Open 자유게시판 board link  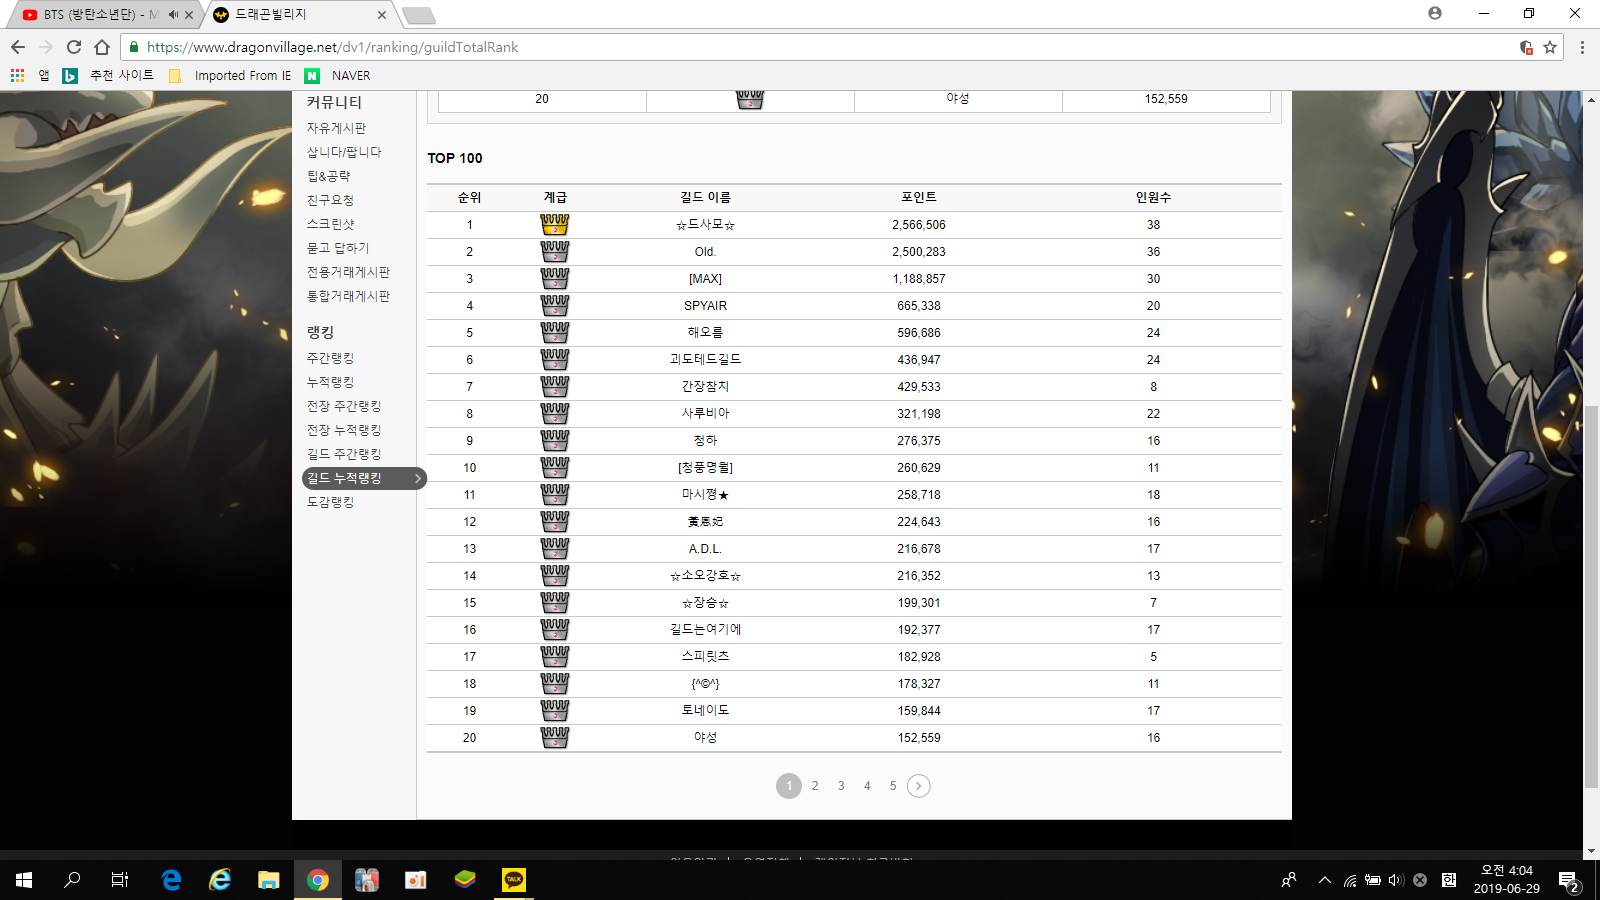[x=336, y=128]
